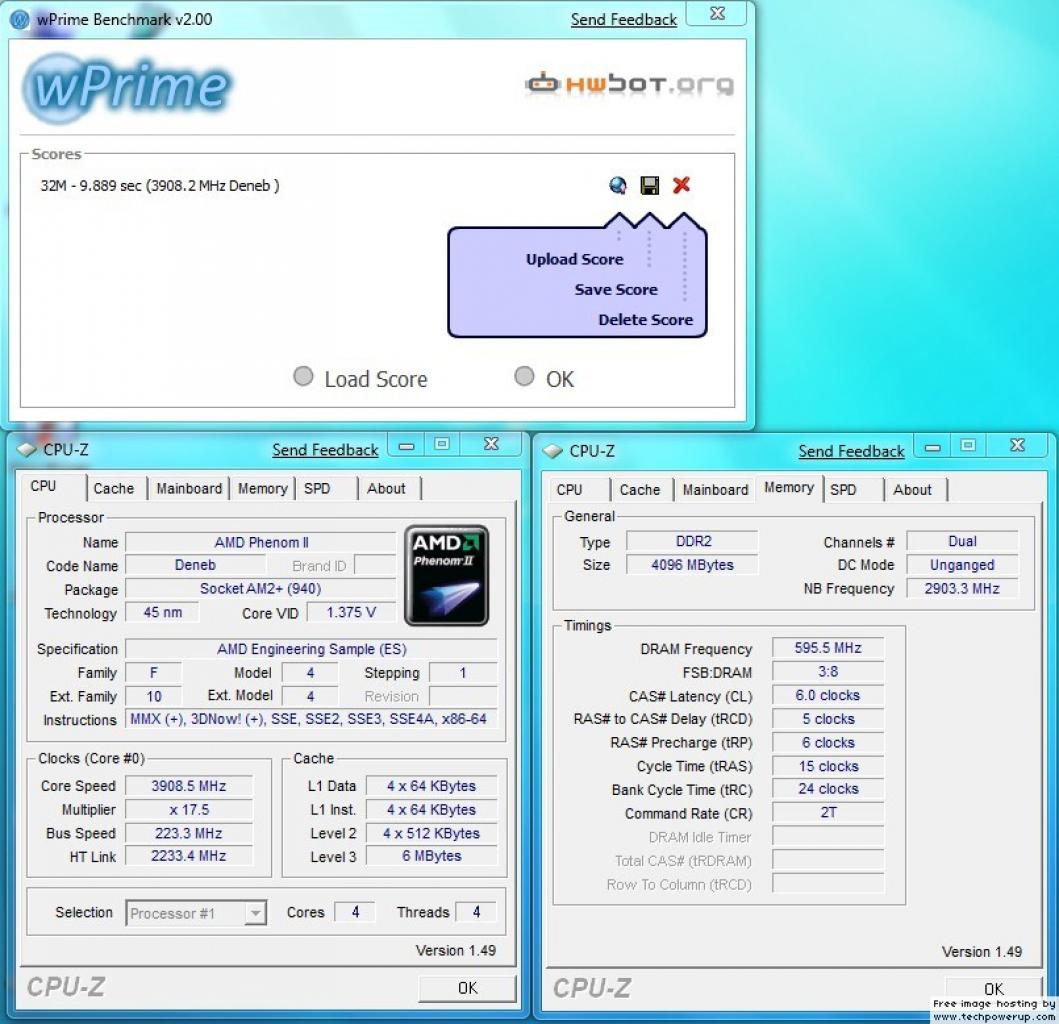
Task: Click Send Feedback in left CPU-Z window
Action: tap(325, 450)
